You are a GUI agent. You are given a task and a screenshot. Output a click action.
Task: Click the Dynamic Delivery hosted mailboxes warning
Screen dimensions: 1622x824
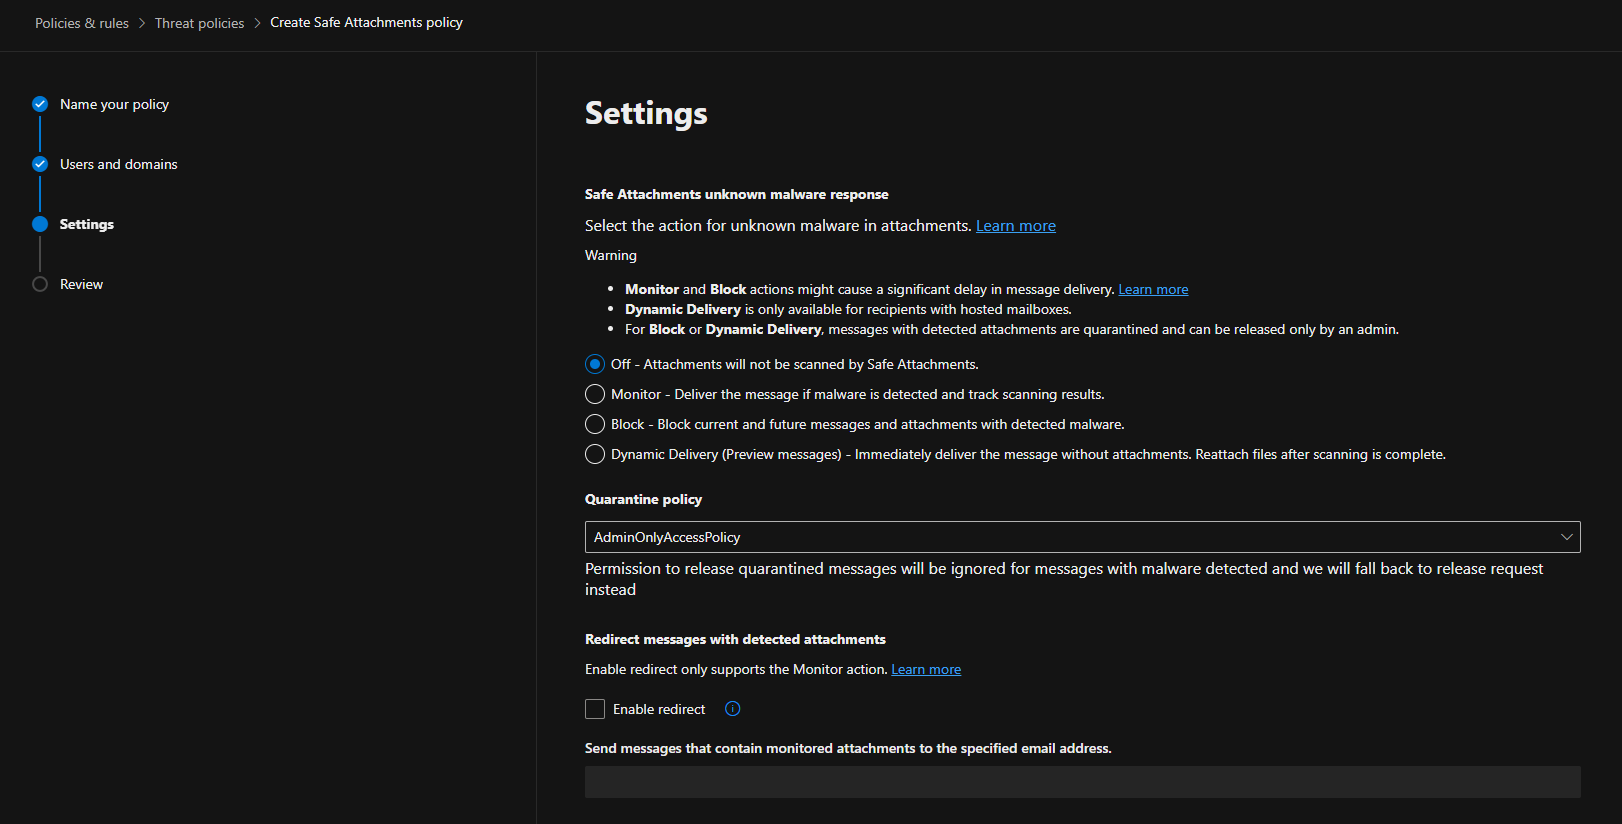[x=848, y=309]
